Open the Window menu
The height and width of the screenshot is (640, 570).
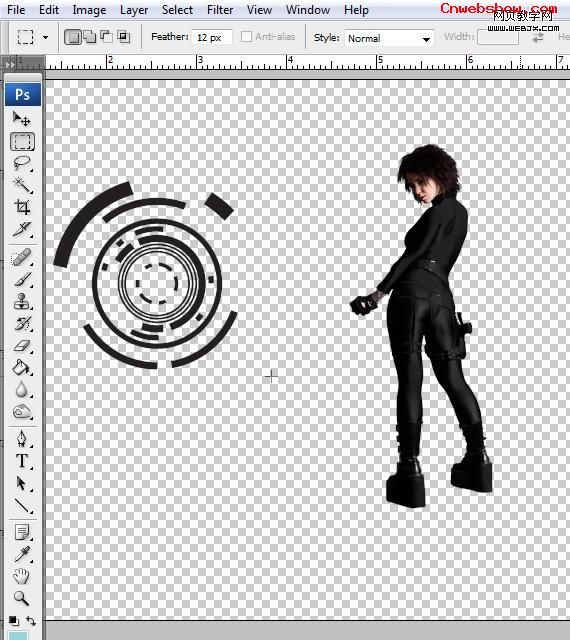[308, 10]
